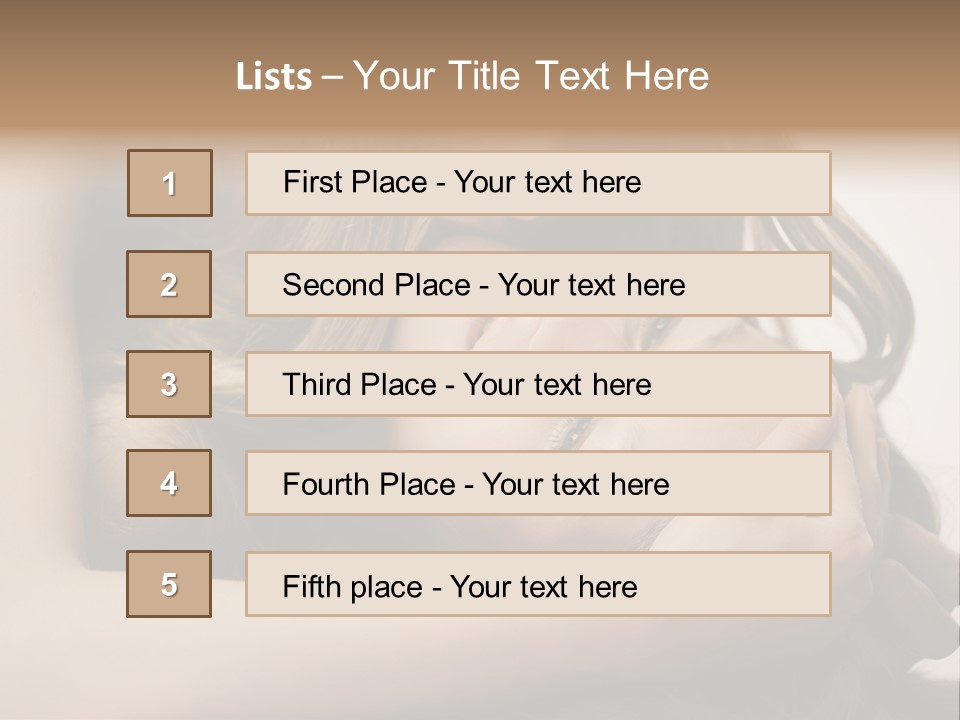
Task: Click the slide title 'Lists – Your Title Text Here'
Action: tap(472, 76)
